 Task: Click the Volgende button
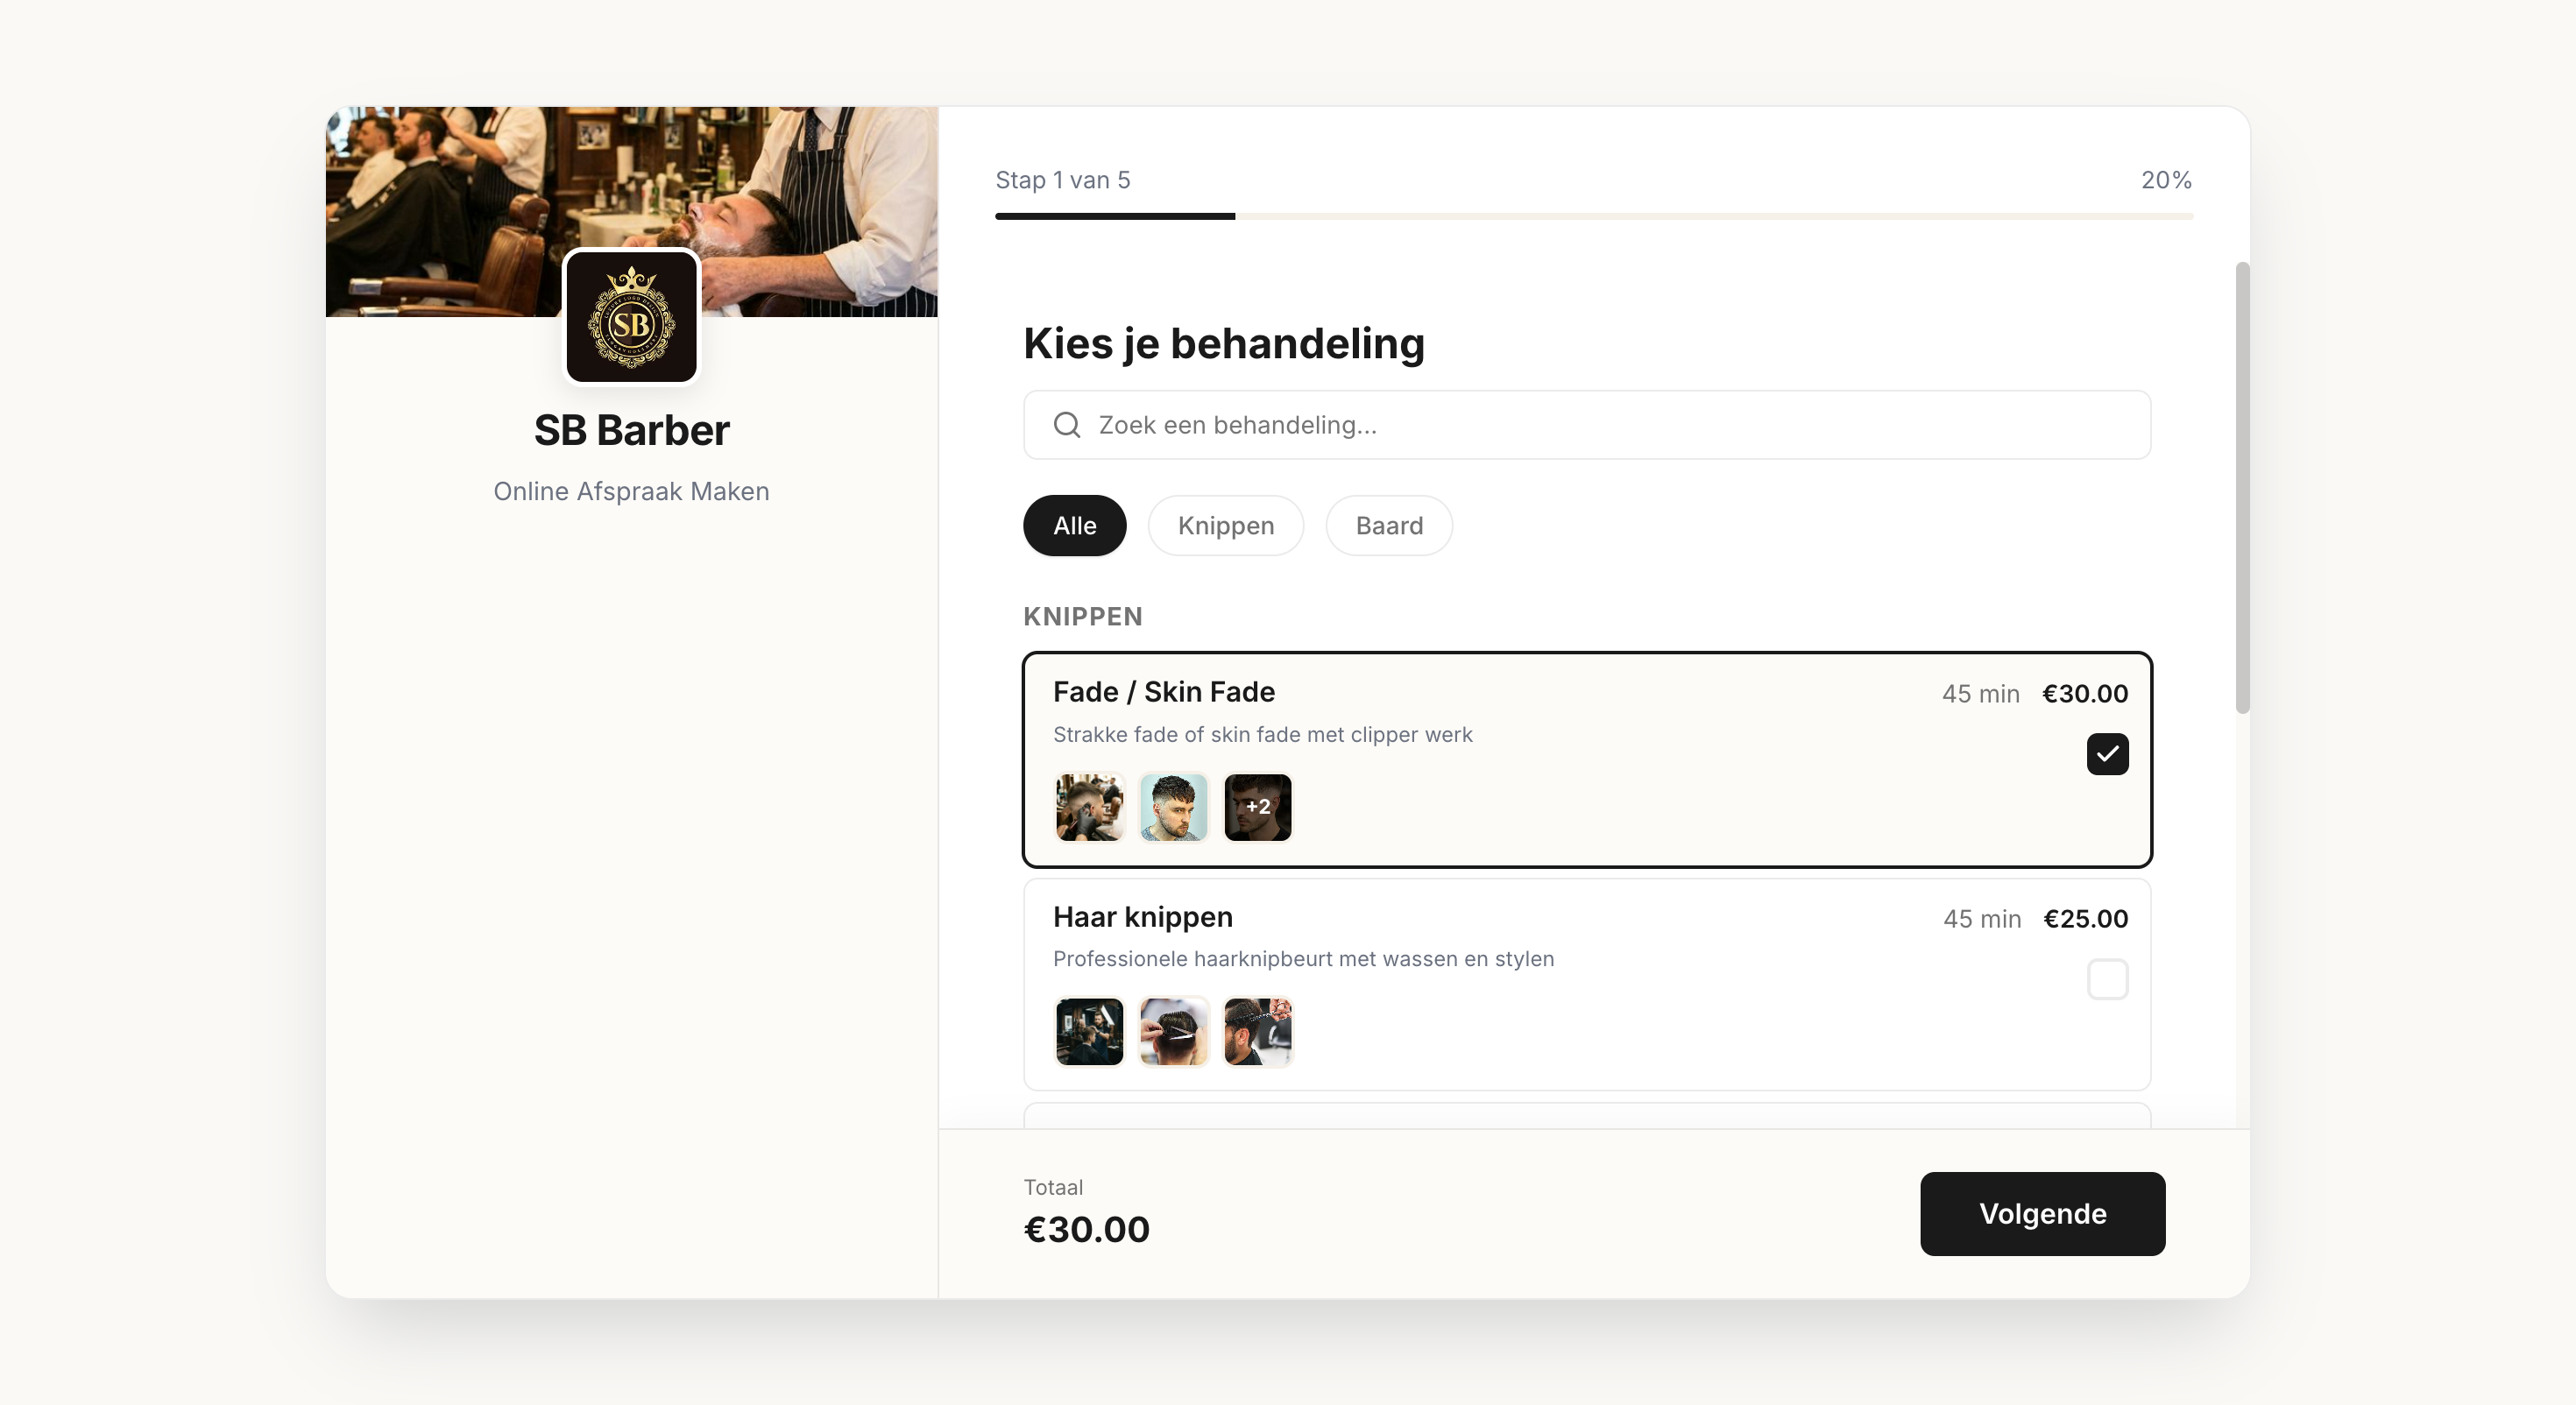coord(2041,1214)
